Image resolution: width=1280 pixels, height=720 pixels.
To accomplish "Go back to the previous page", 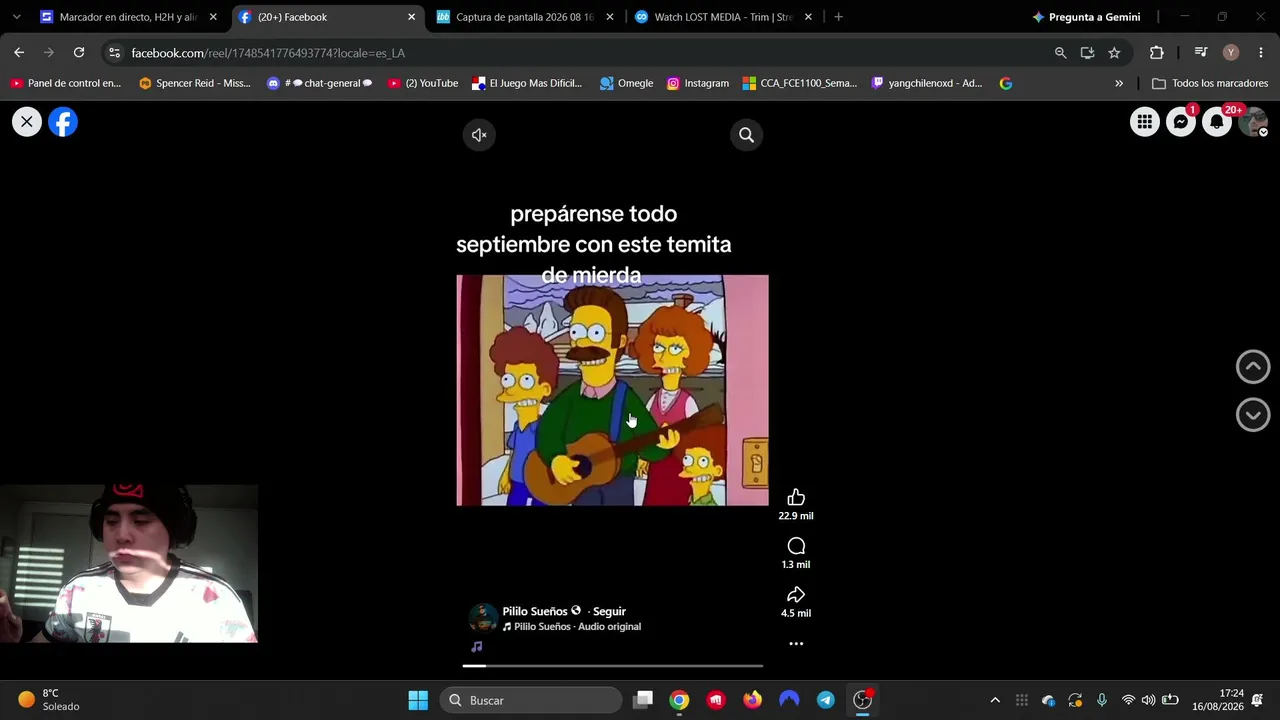I will [19, 53].
